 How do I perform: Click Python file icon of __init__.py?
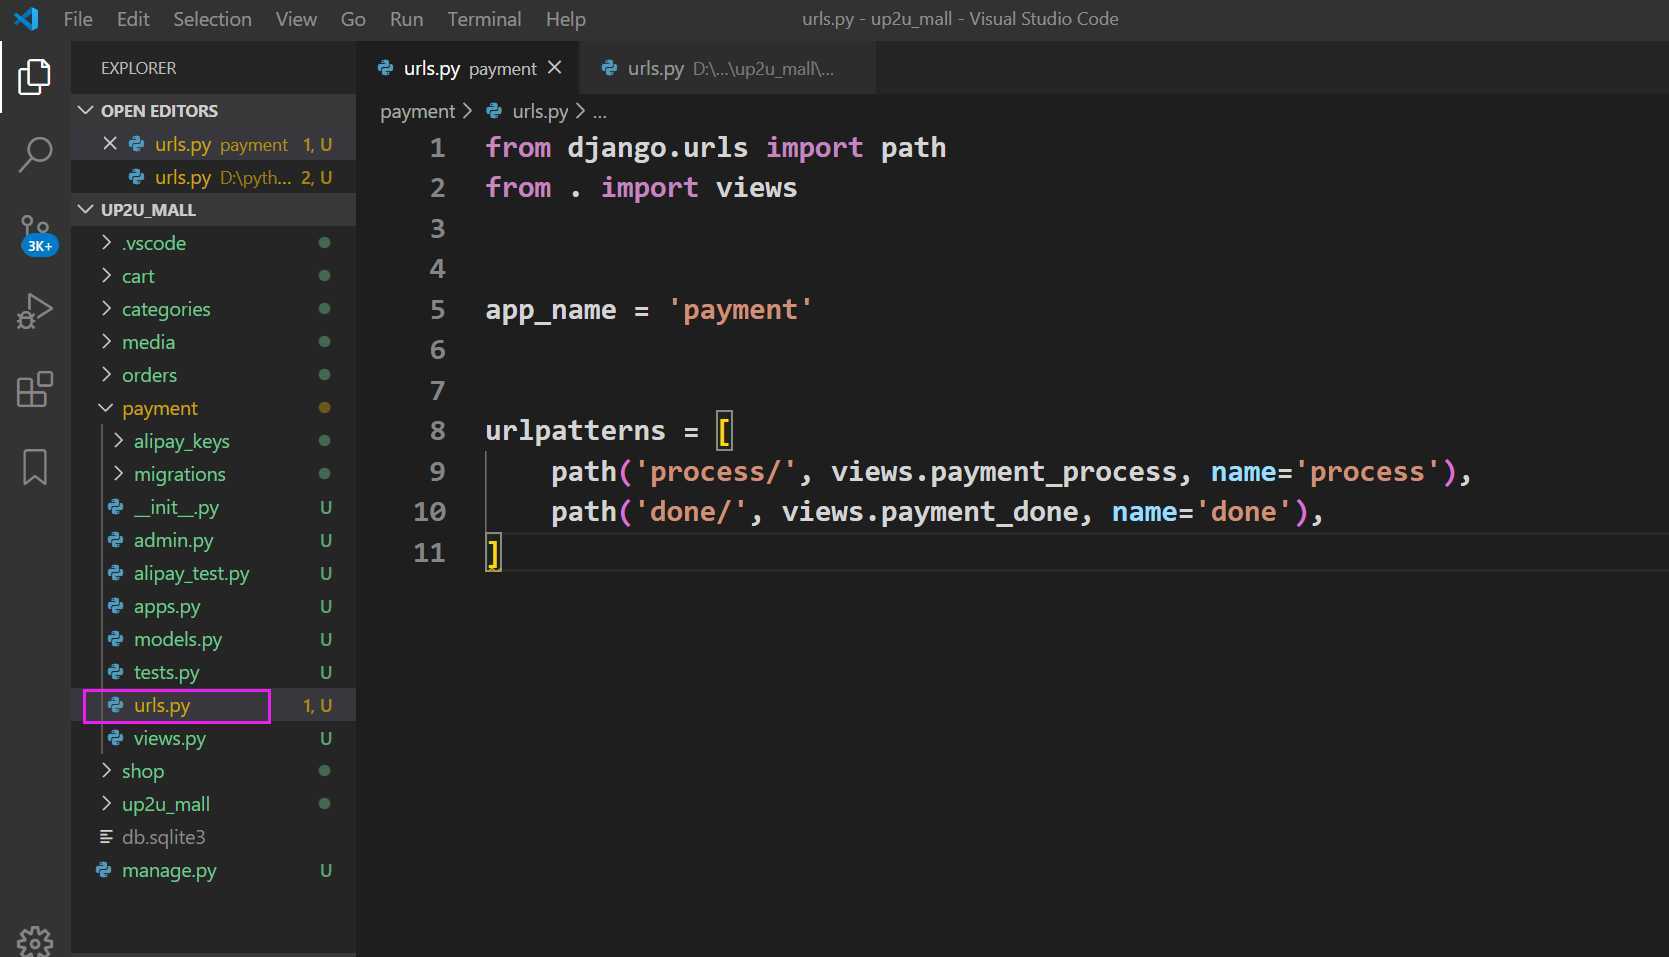(x=116, y=507)
